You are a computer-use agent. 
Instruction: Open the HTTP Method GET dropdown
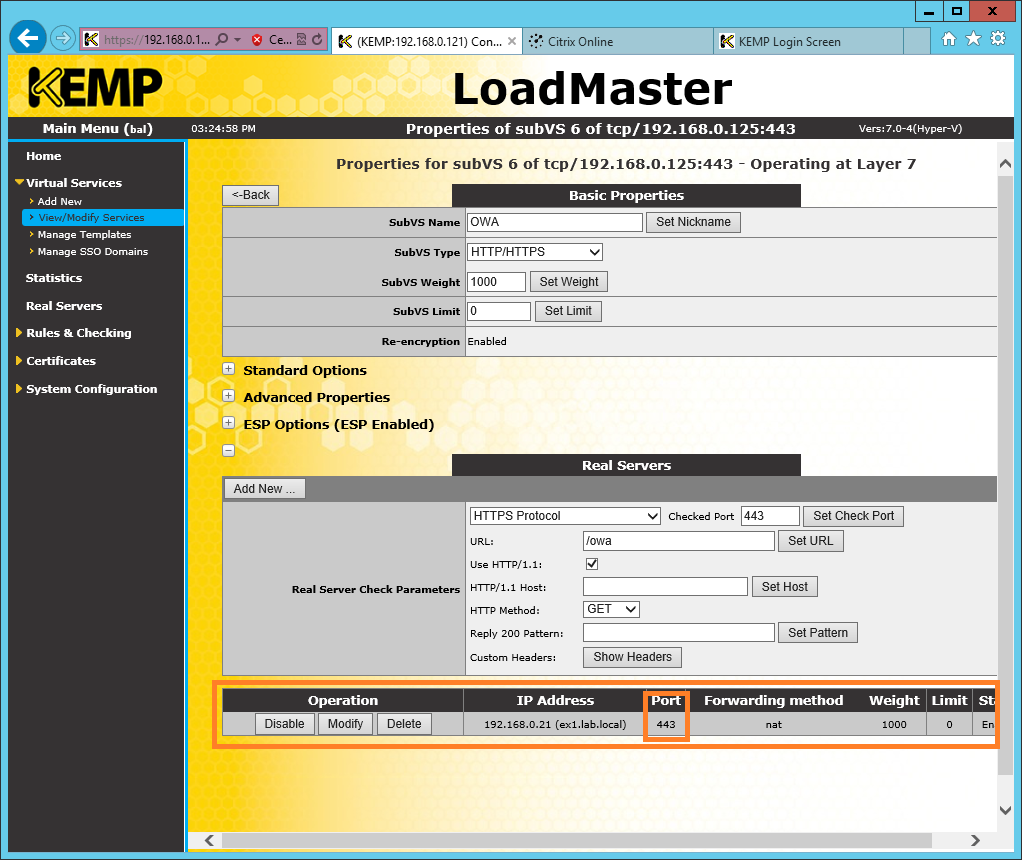(x=611, y=609)
